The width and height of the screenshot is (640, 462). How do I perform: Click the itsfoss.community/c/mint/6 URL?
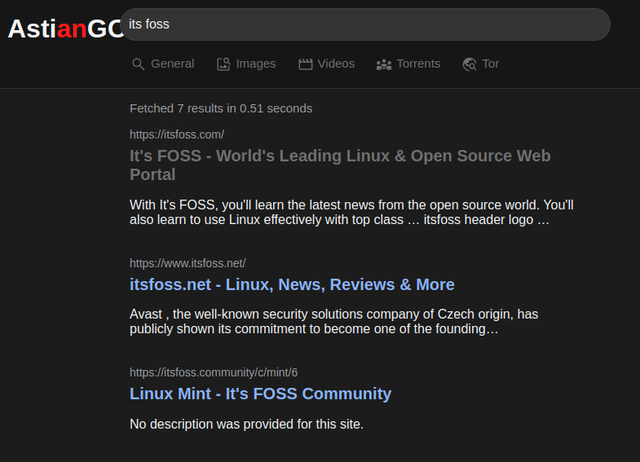pos(214,372)
